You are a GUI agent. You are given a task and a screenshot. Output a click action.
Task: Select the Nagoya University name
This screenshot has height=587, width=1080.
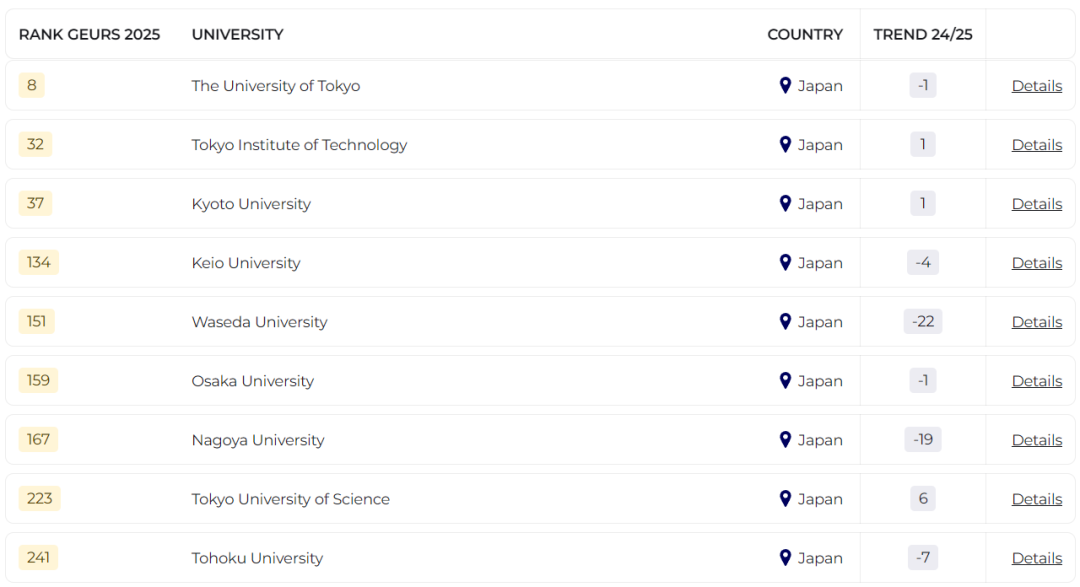(x=258, y=440)
